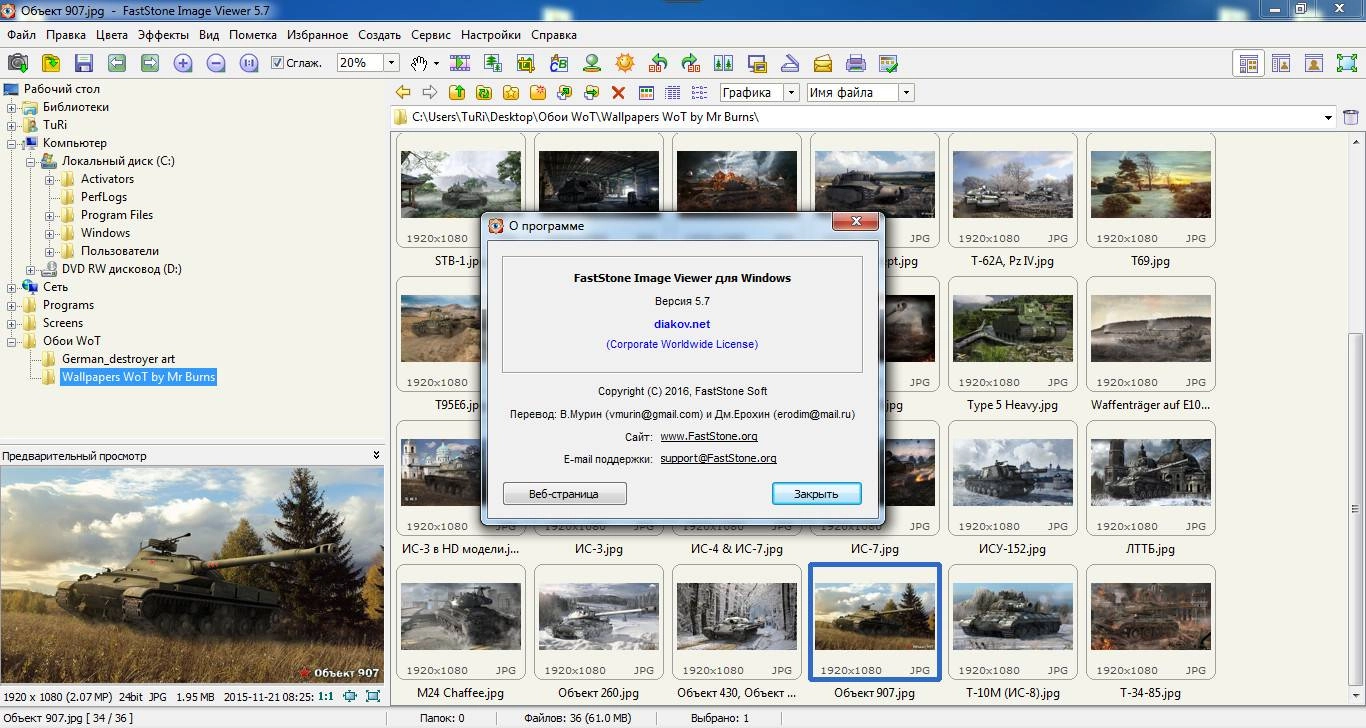The height and width of the screenshot is (728, 1366).
Task: Click the actual size 1:1 toolbar icon
Action: [249, 63]
